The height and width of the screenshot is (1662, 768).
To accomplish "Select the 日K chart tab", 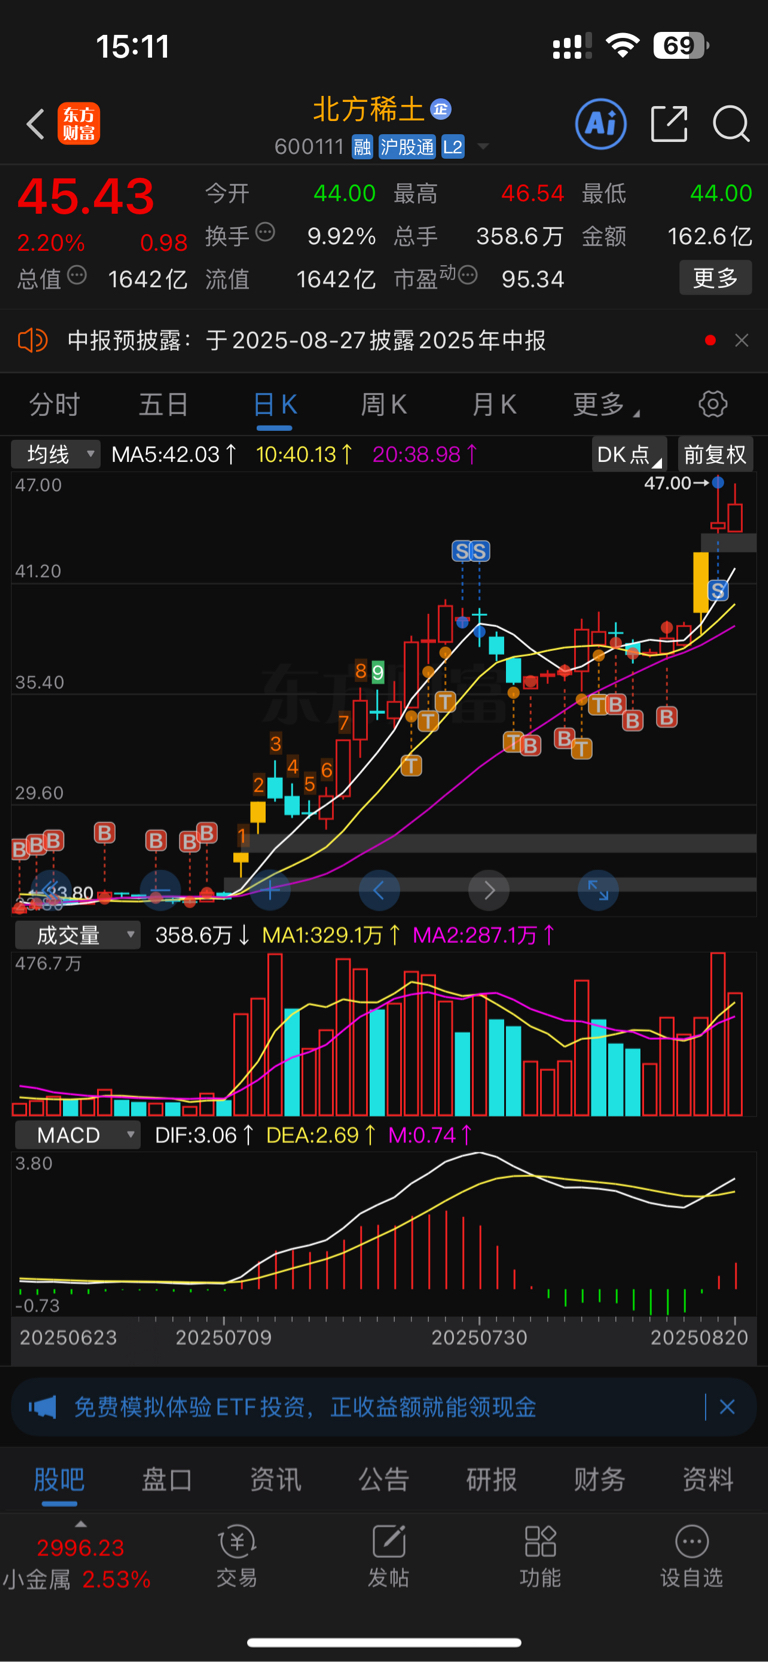I will (274, 404).
